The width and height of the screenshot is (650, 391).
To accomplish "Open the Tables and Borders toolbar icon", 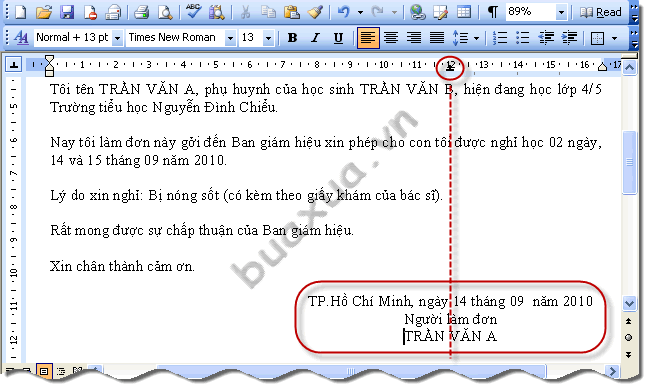I will coord(440,12).
